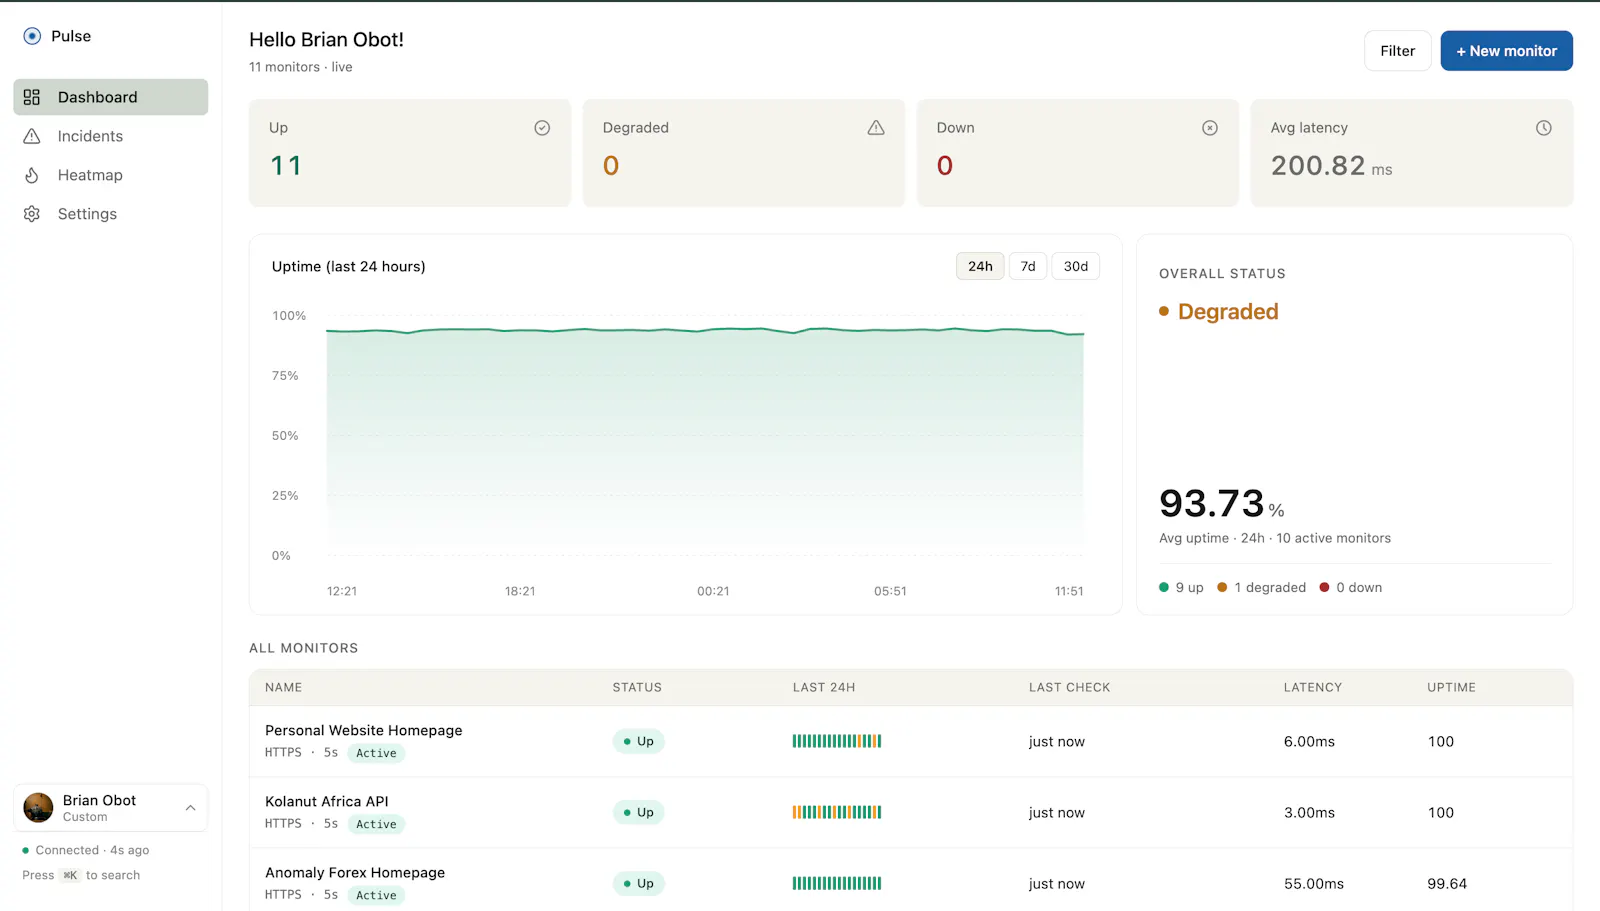This screenshot has height=911, width=1600.
Task: Click the Hello Brian Obot! heading
Action: click(326, 40)
